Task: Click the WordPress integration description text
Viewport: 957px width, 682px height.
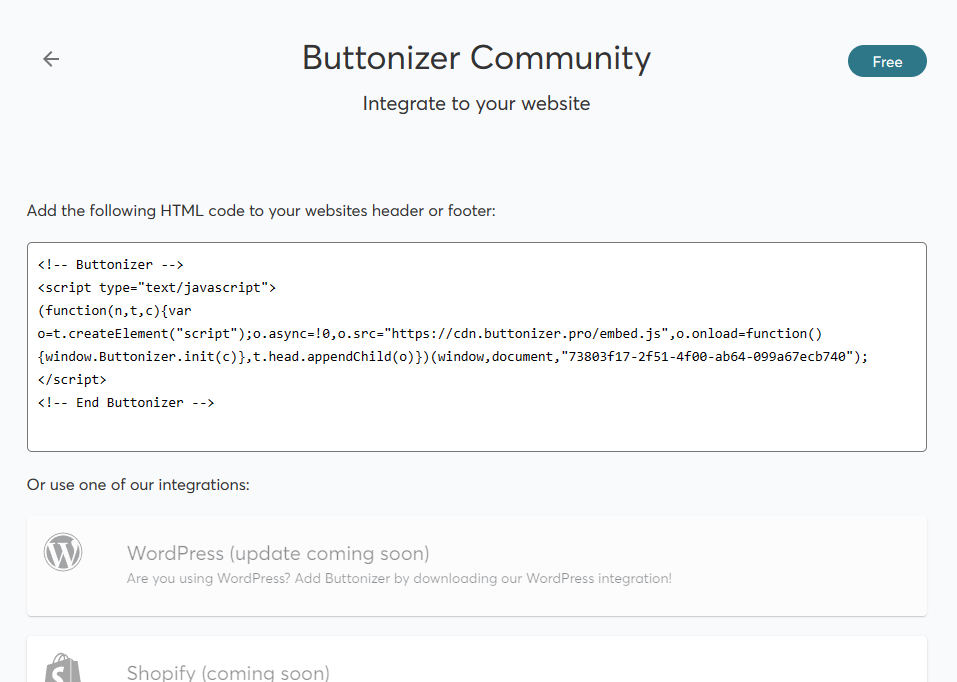Action: 399,578
